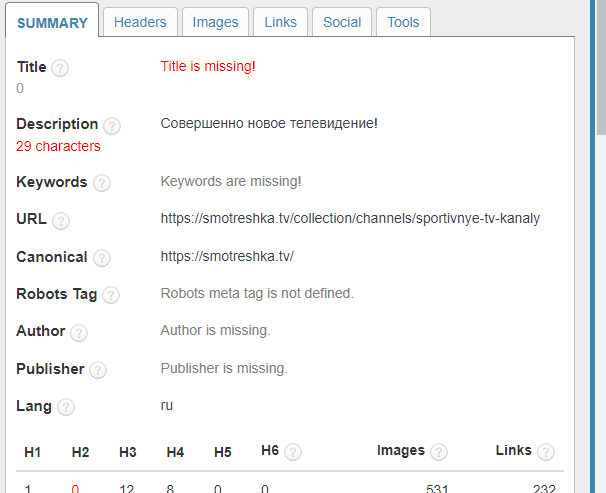
Task: Click help icon beside Publisher label
Action: tap(97, 370)
